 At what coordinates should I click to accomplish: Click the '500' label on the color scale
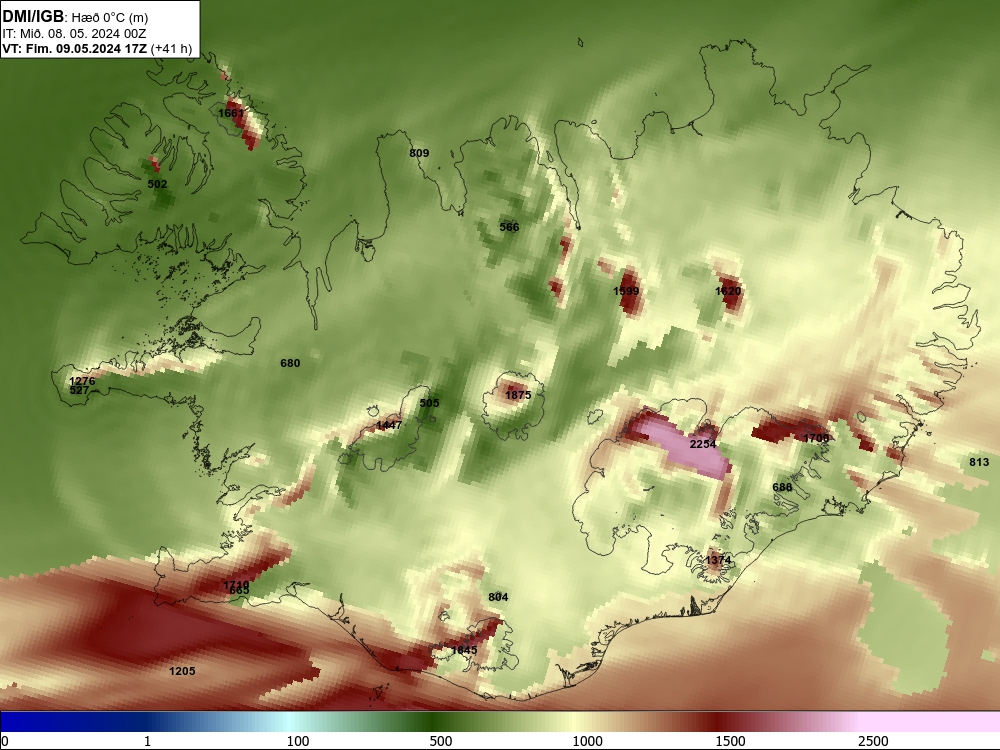[441, 741]
